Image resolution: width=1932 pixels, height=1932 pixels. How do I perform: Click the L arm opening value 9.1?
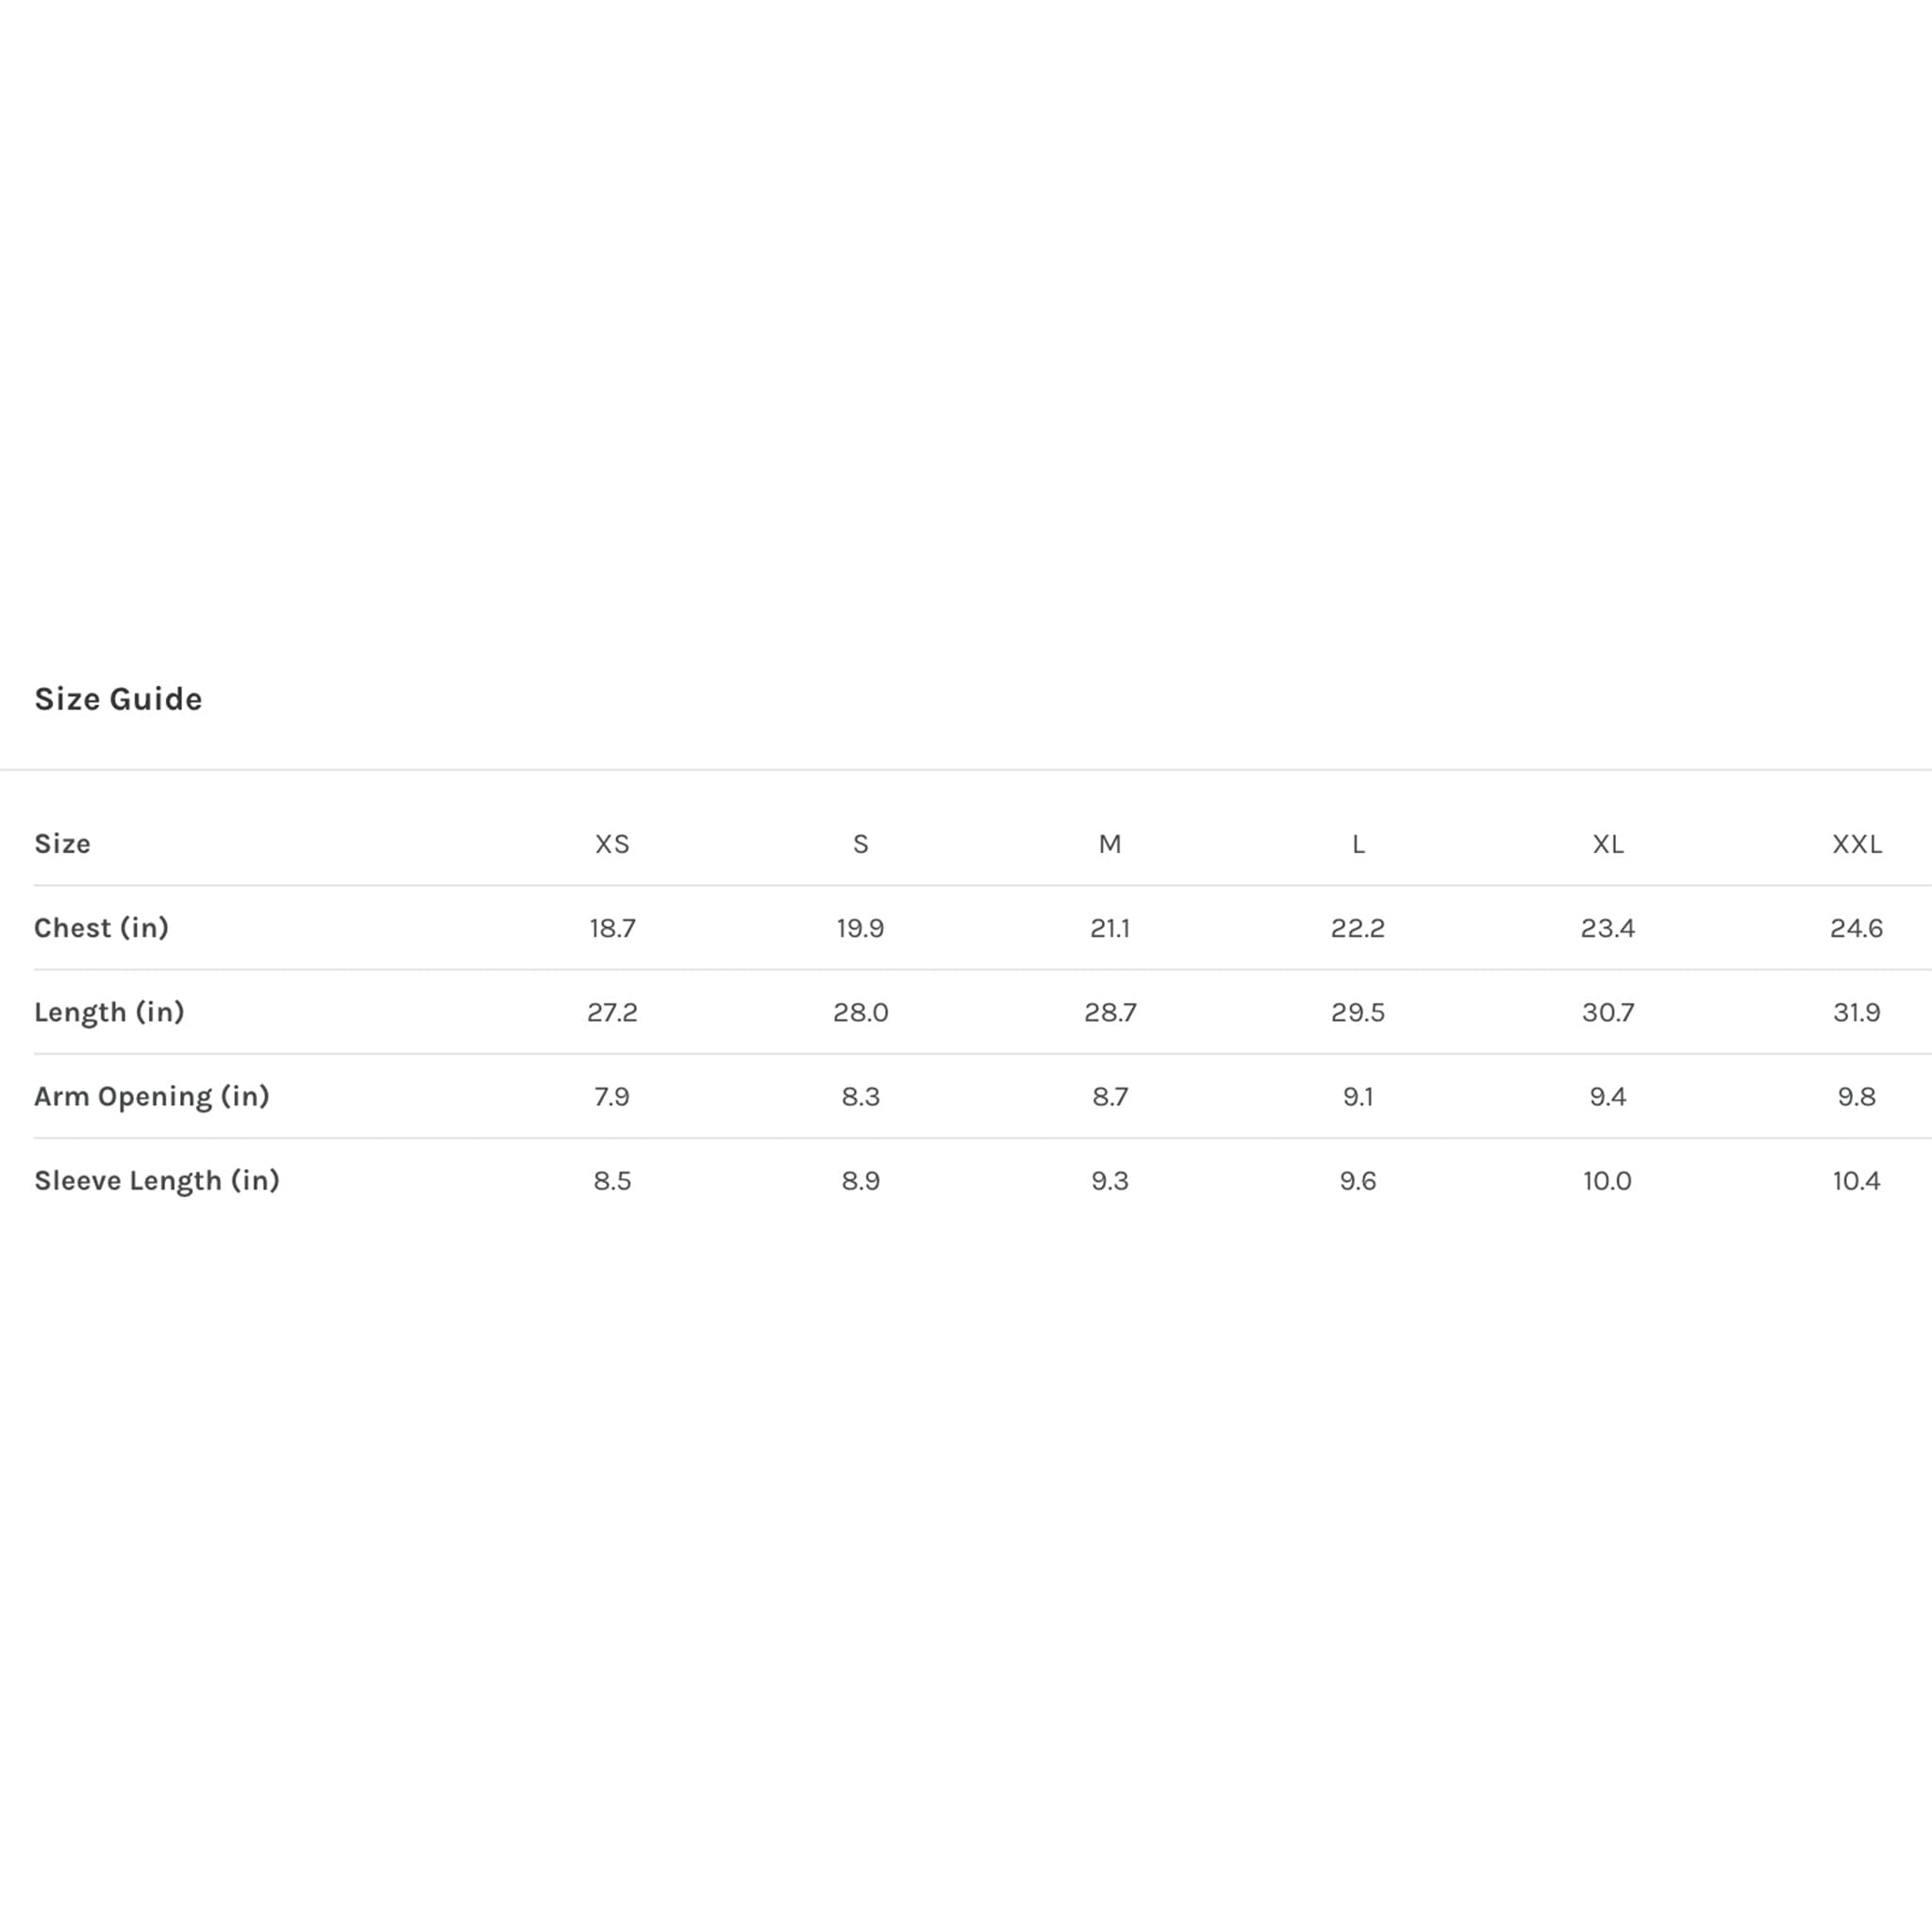tap(1358, 1096)
